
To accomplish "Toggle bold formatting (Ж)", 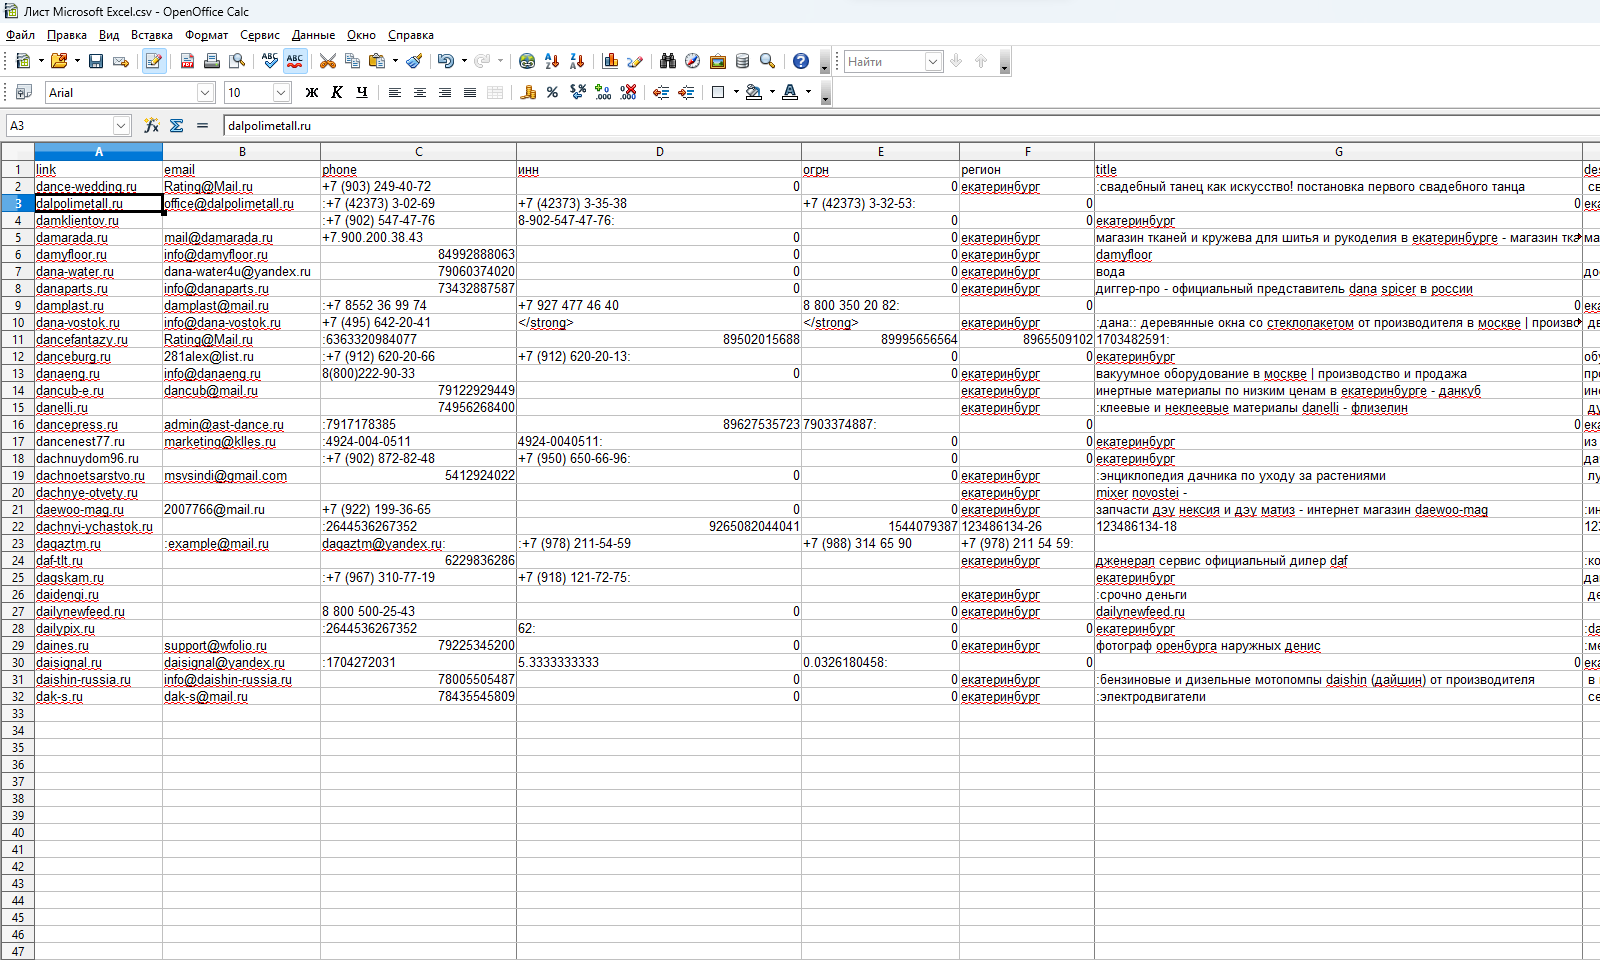I will tap(312, 92).
